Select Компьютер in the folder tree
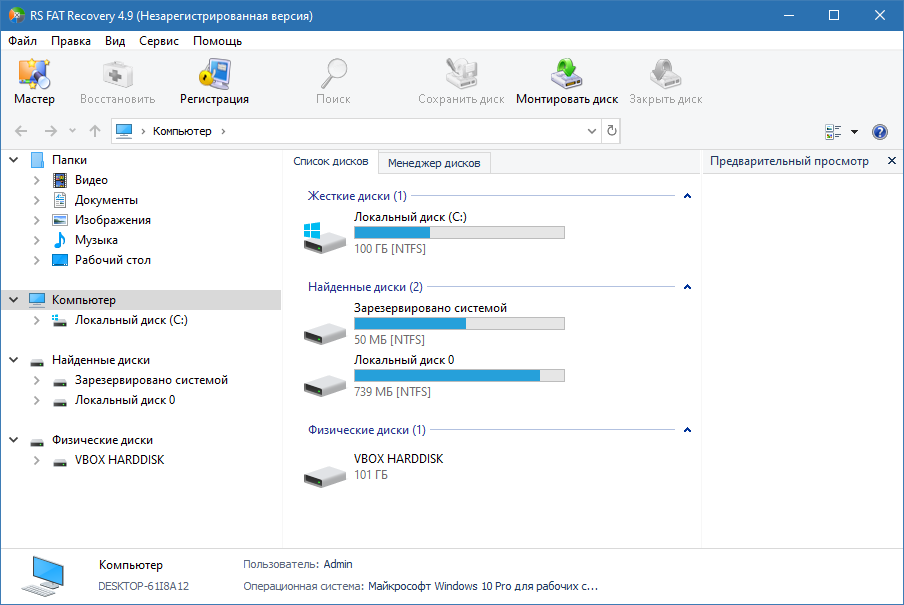 click(x=84, y=300)
